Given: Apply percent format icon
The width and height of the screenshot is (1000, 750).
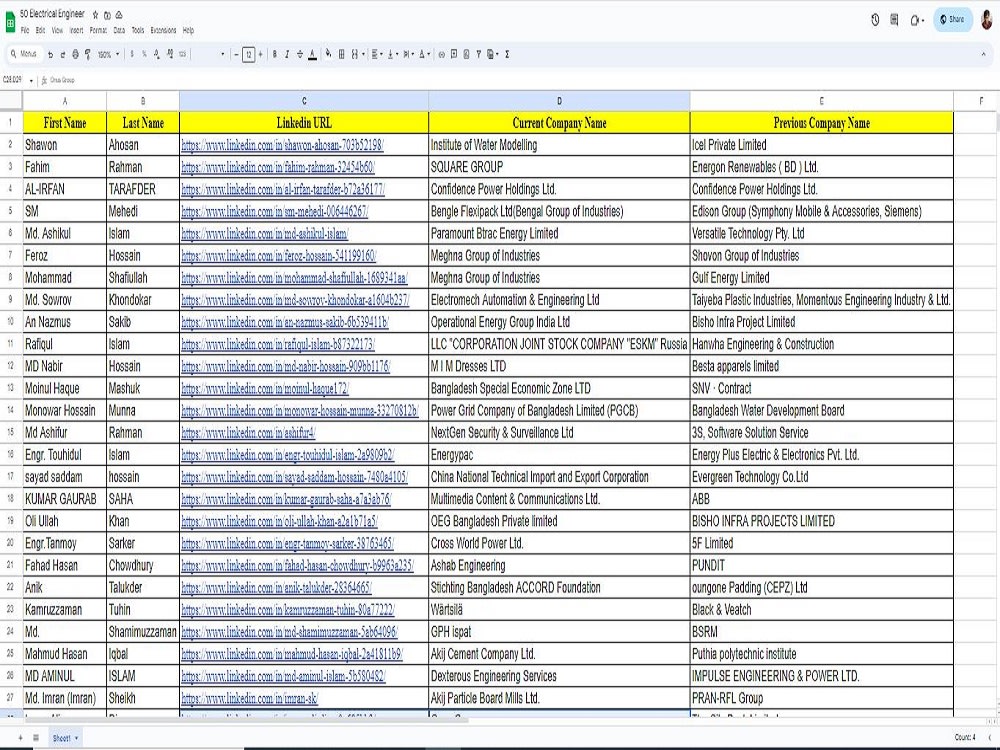Looking at the screenshot, I should [x=145, y=55].
